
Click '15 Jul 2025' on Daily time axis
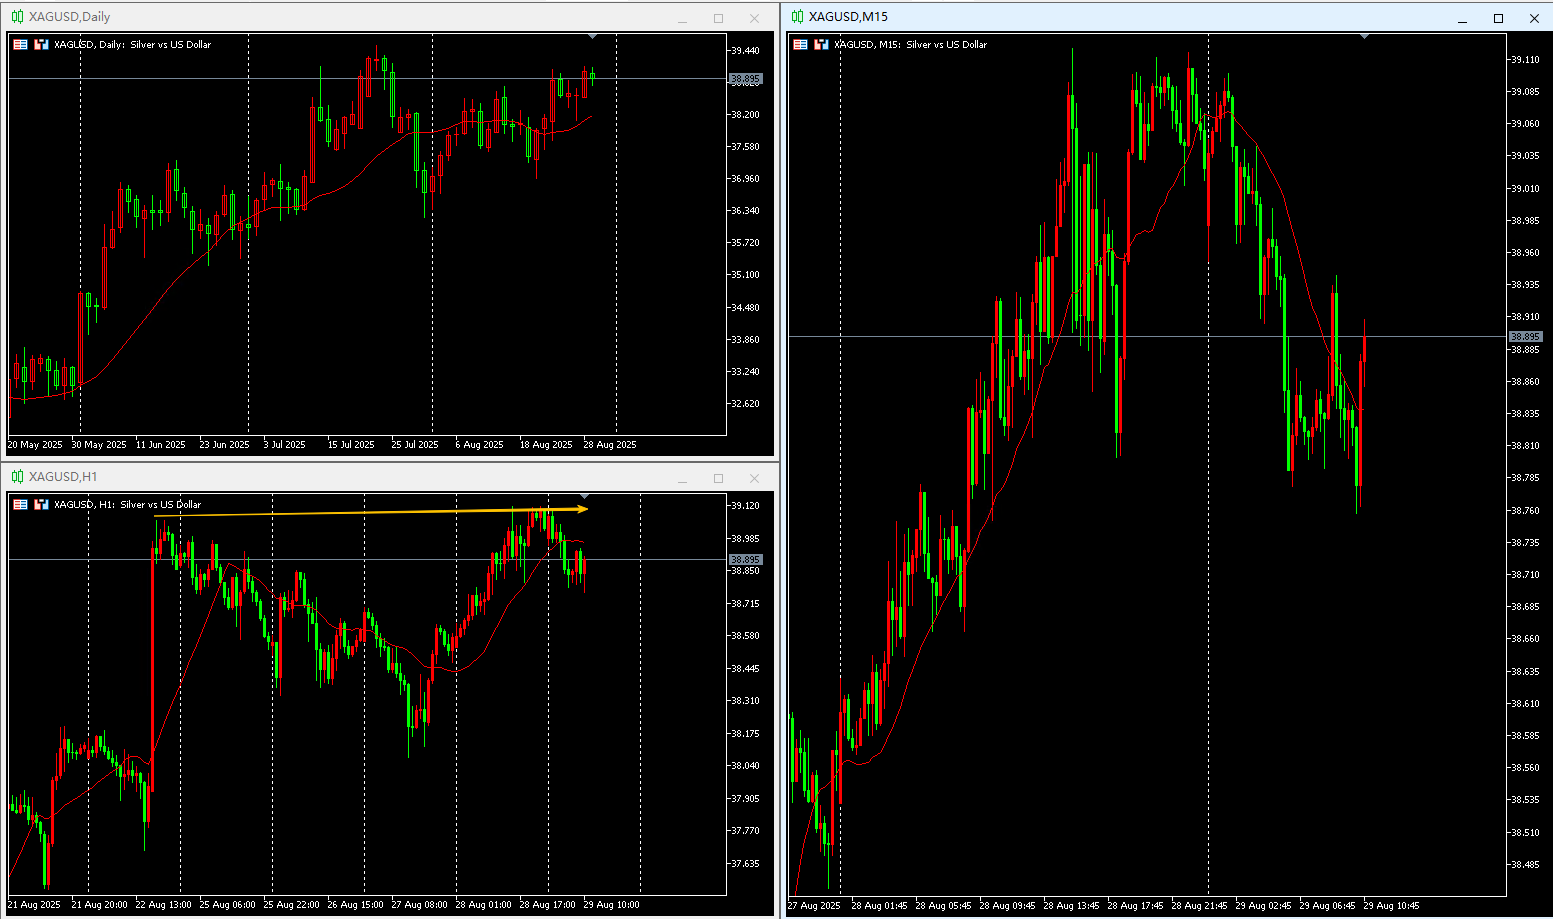(x=351, y=444)
